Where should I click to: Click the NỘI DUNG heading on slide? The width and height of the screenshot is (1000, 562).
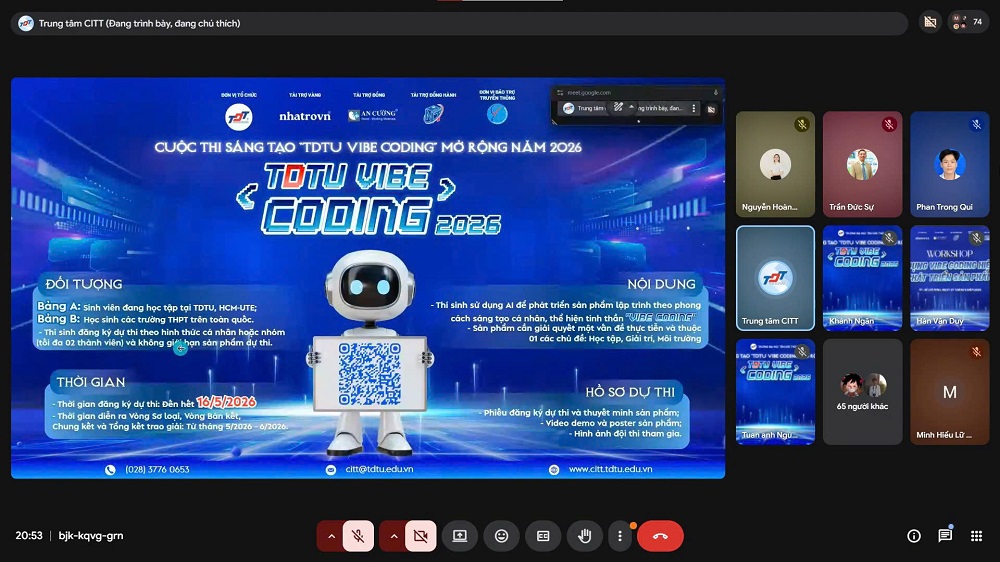(x=661, y=284)
